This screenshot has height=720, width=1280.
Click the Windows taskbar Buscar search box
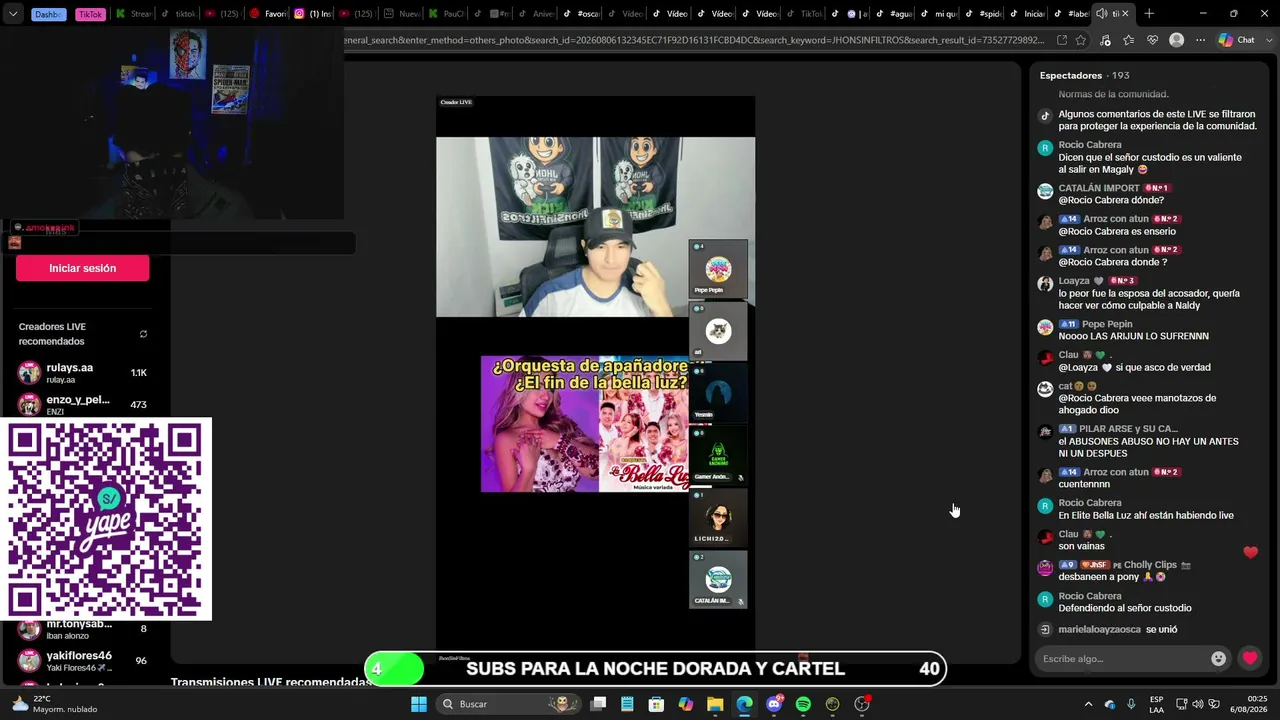tap(510, 704)
